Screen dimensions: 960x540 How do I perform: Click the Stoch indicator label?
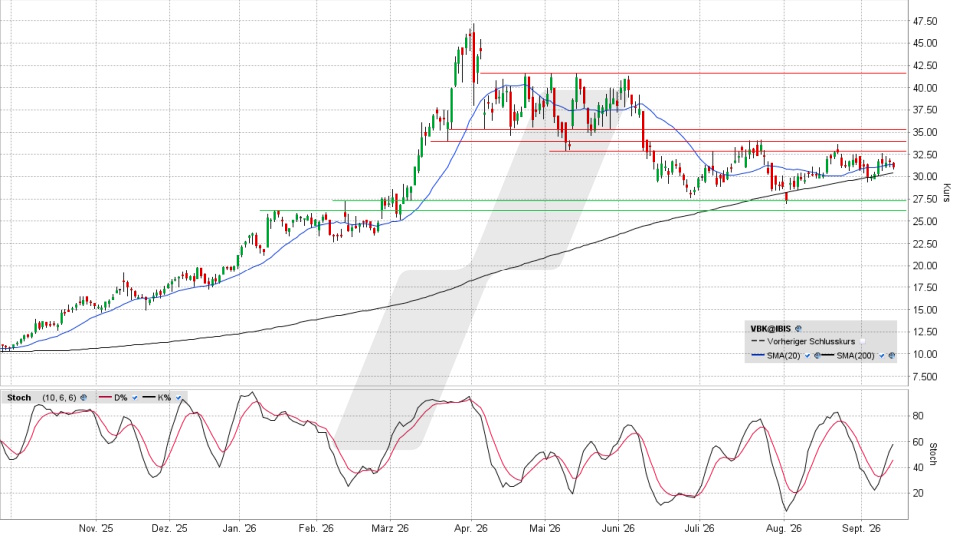[19, 397]
